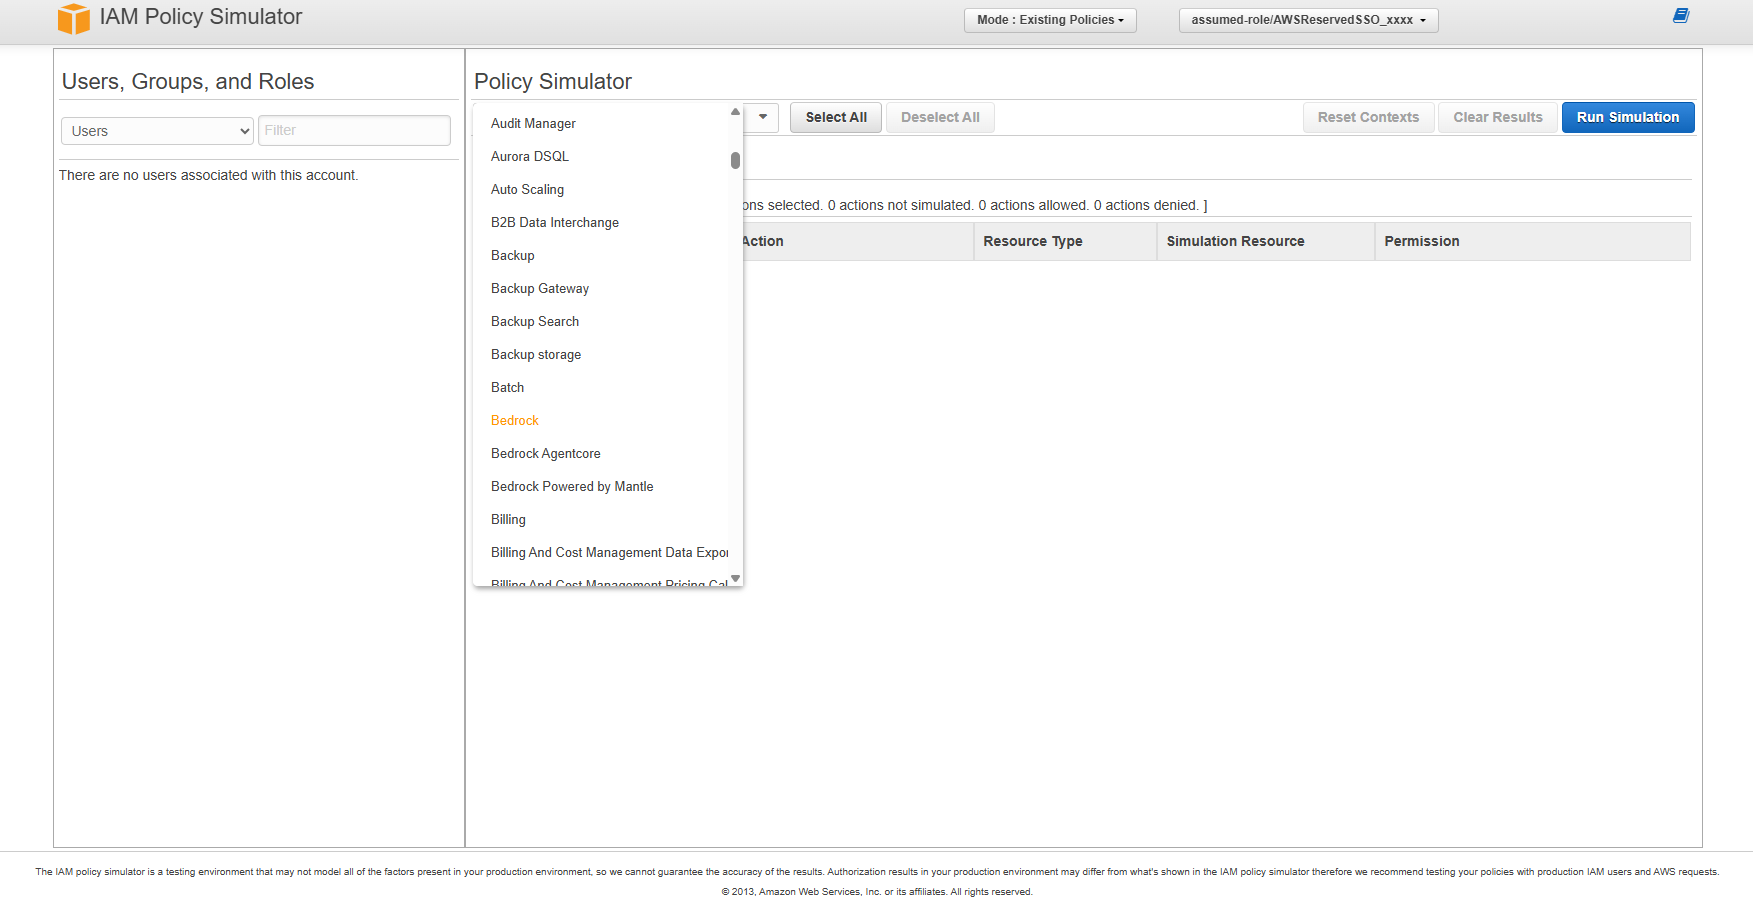The height and width of the screenshot is (906, 1753).
Task: Click the Reset Contexts button
Action: (1367, 117)
